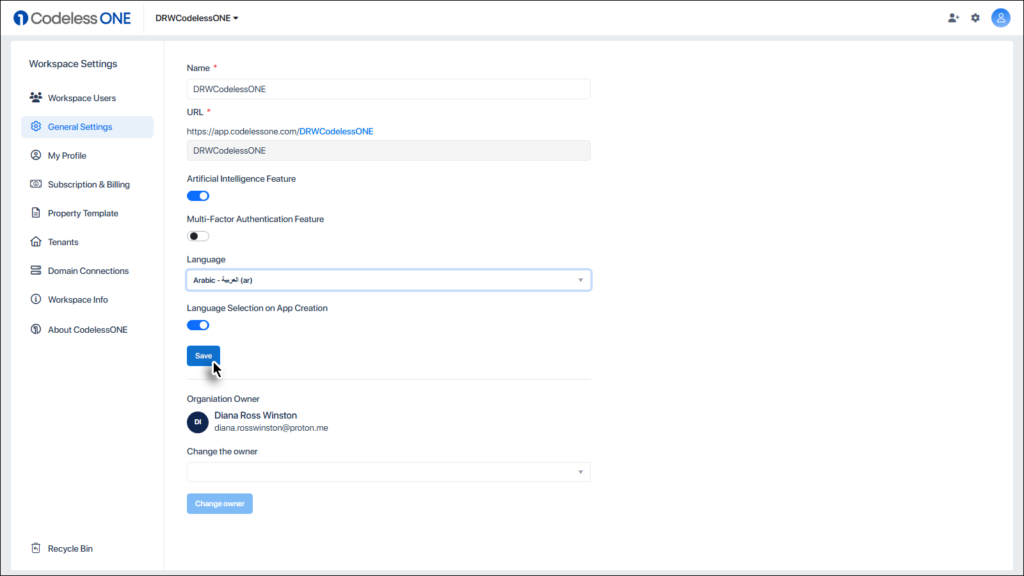
Task: Select General Settings menu item
Action: pyautogui.click(x=87, y=127)
